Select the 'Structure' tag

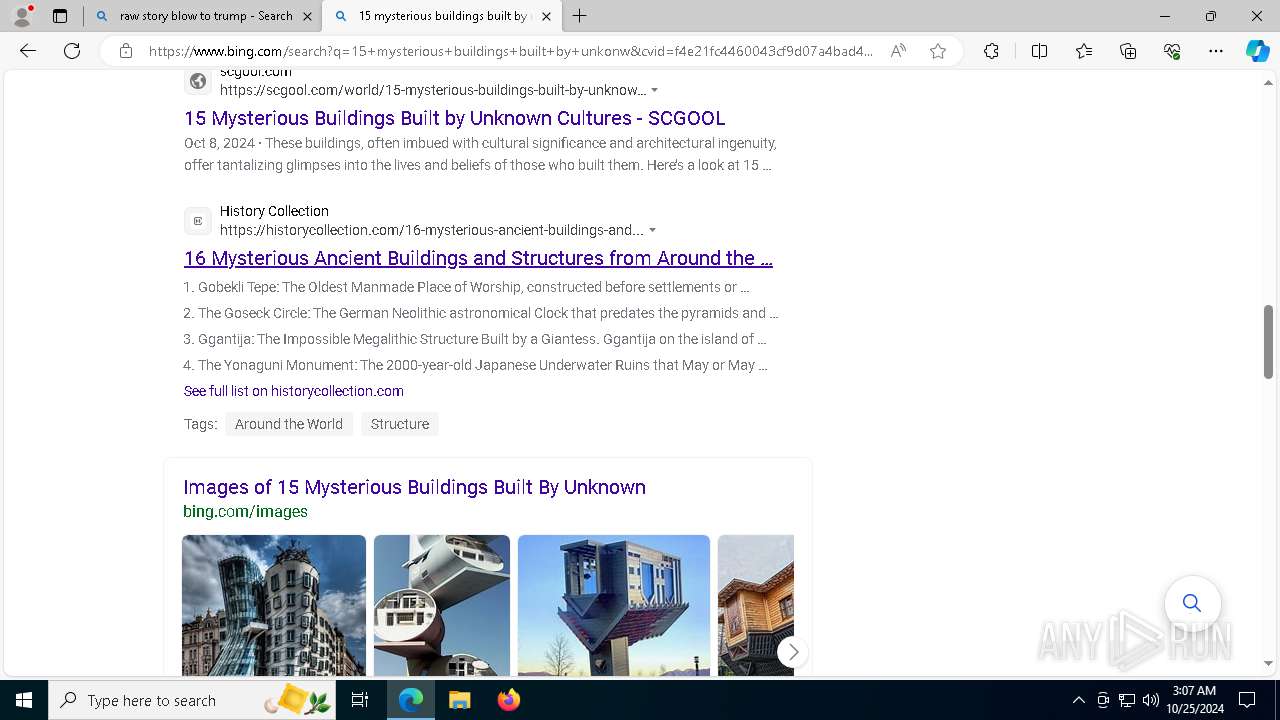pyautogui.click(x=400, y=424)
